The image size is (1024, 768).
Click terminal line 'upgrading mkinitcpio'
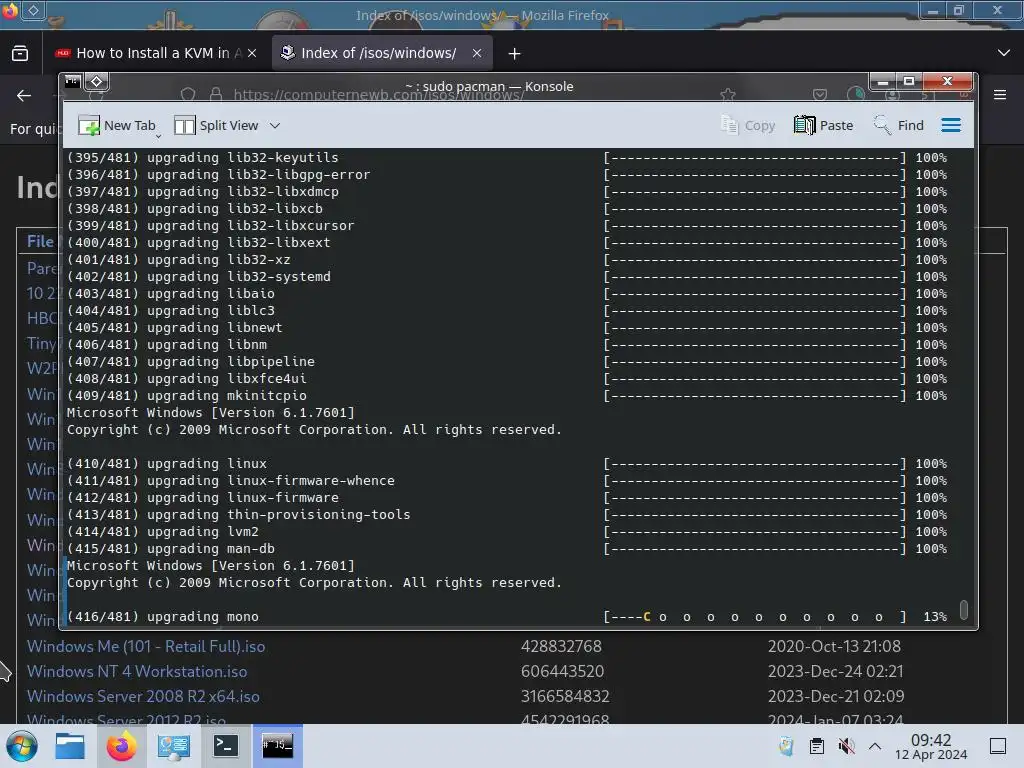(227, 396)
